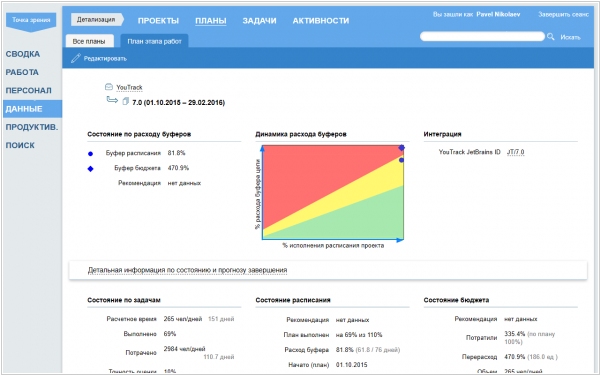Image resolution: width=600 pixels, height=375 pixels.
Task: Click Расчетное время value 265 чел/дней
Action: (183, 319)
